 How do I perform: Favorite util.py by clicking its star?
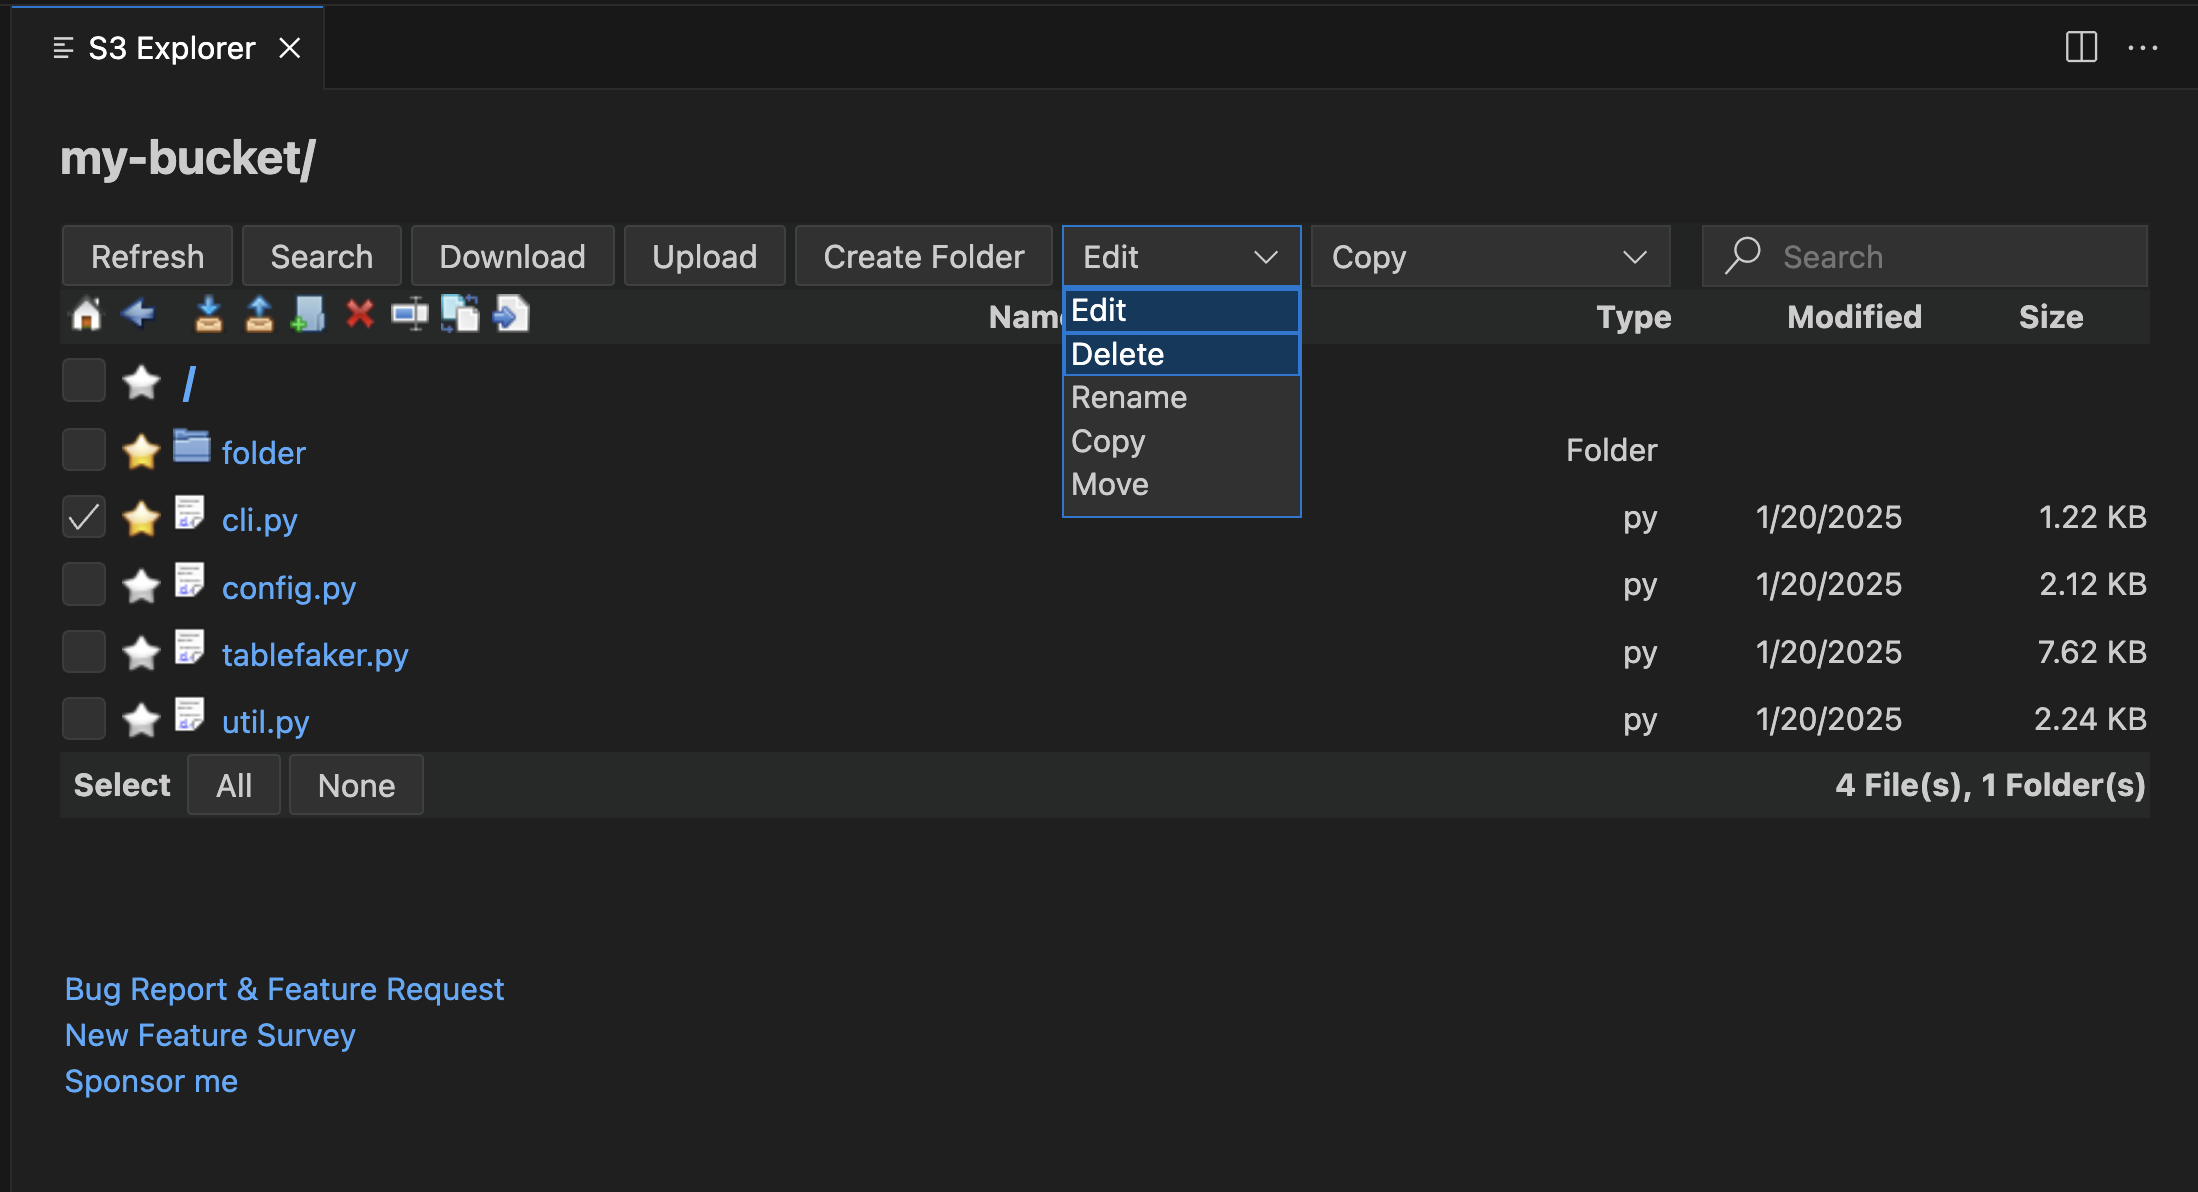(x=141, y=718)
